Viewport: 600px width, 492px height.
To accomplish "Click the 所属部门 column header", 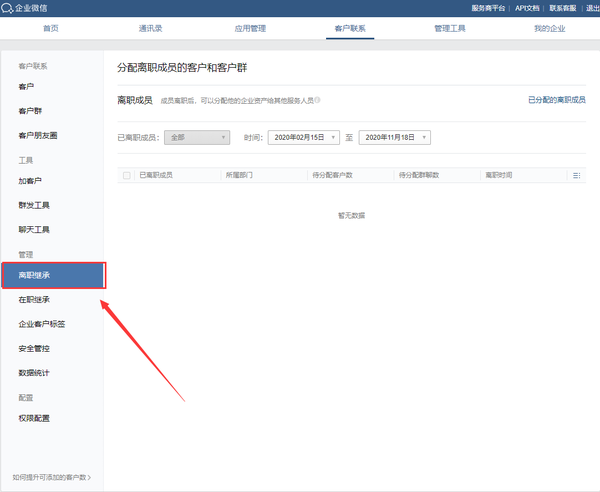I will click(239, 175).
